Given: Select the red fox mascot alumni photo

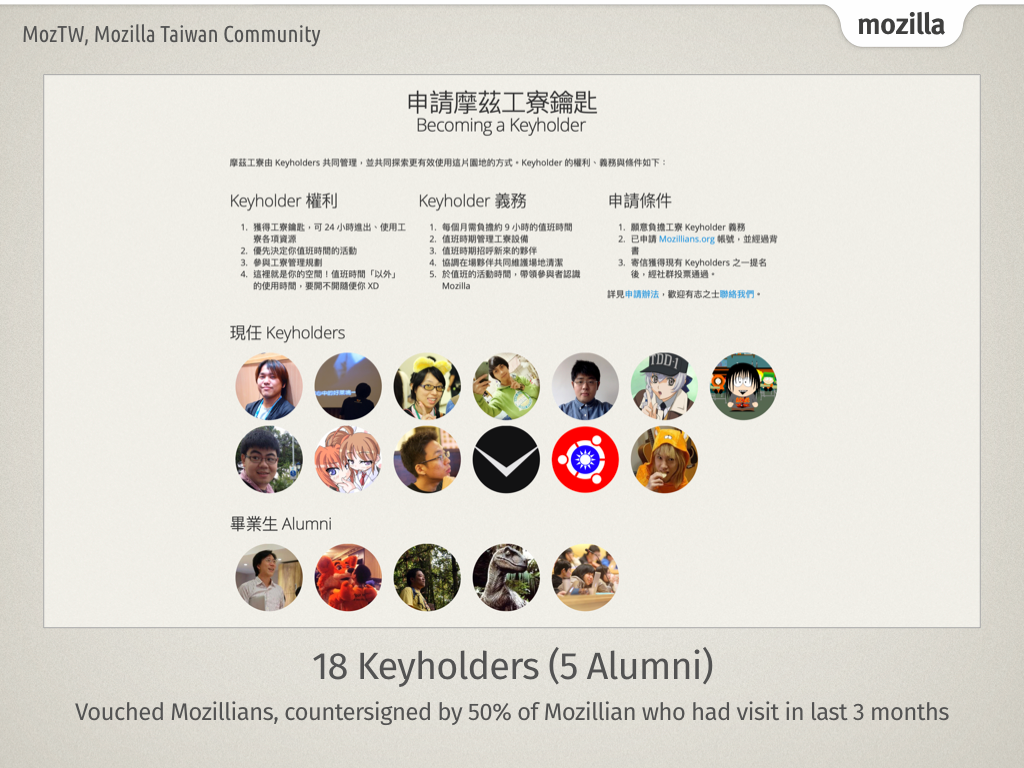Looking at the screenshot, I should tap(348, 577).
